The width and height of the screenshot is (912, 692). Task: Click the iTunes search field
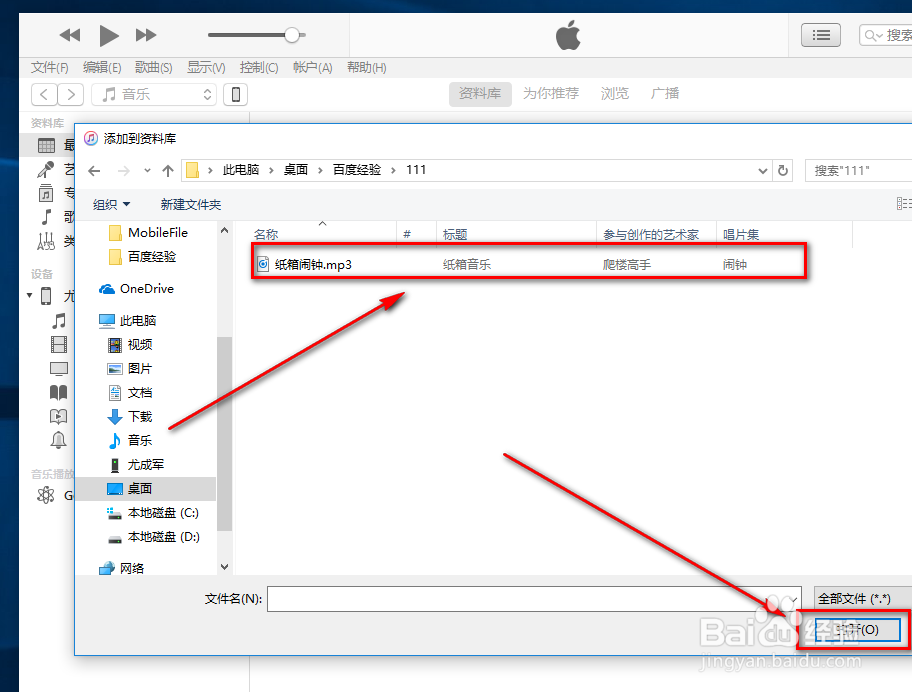click(886, 35)
